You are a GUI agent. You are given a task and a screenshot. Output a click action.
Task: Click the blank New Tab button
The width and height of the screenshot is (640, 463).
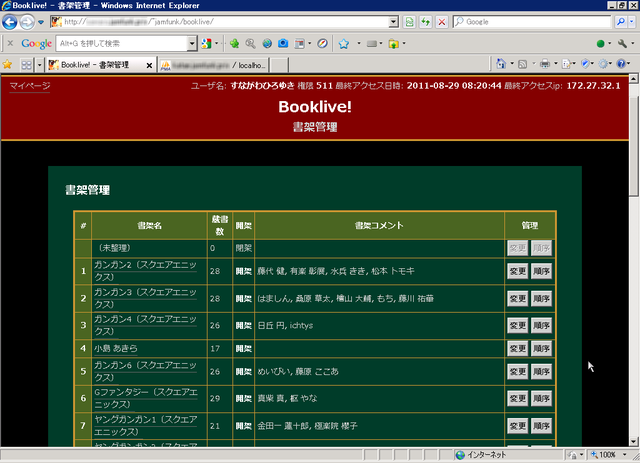point(279,65)
